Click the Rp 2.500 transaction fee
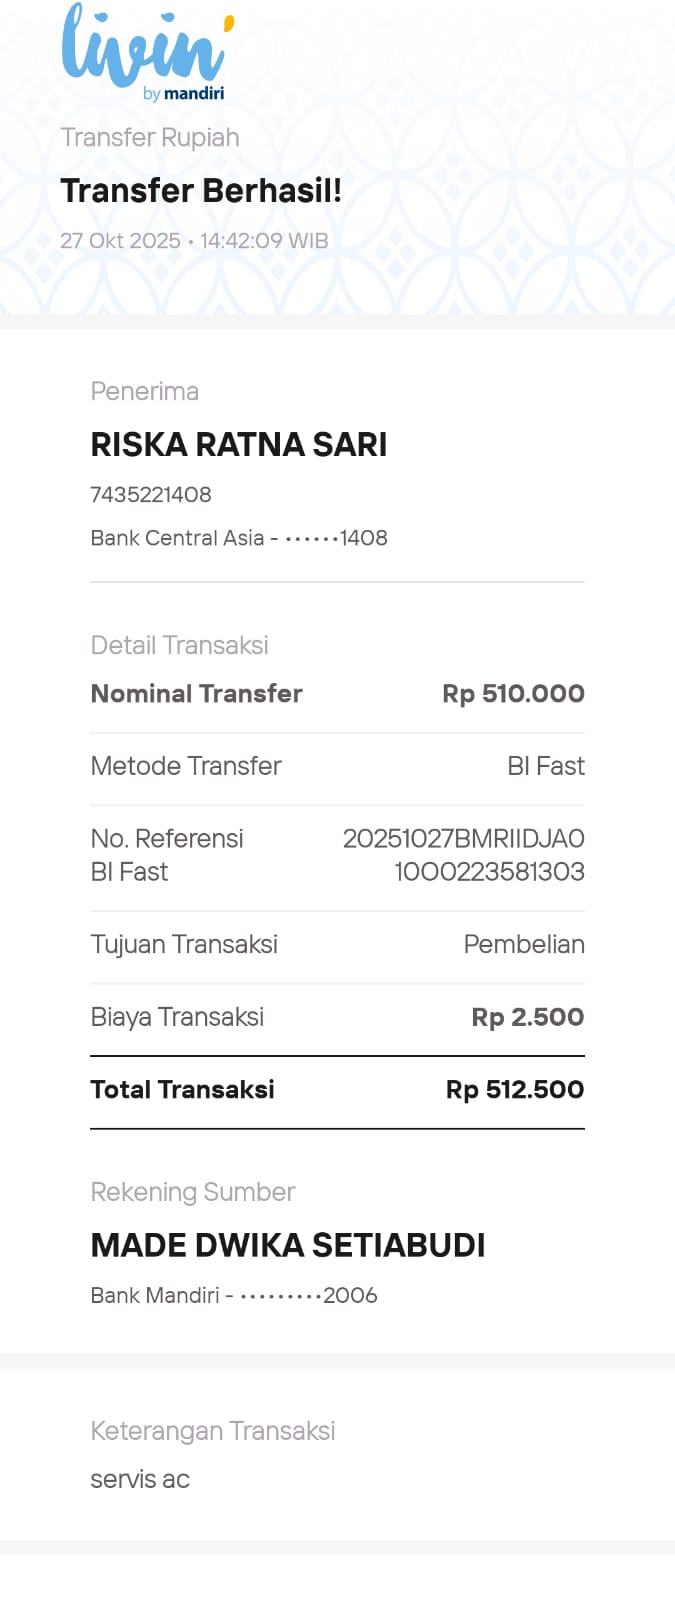This screenshot has height=1600, width=675. pos(527,1017)
